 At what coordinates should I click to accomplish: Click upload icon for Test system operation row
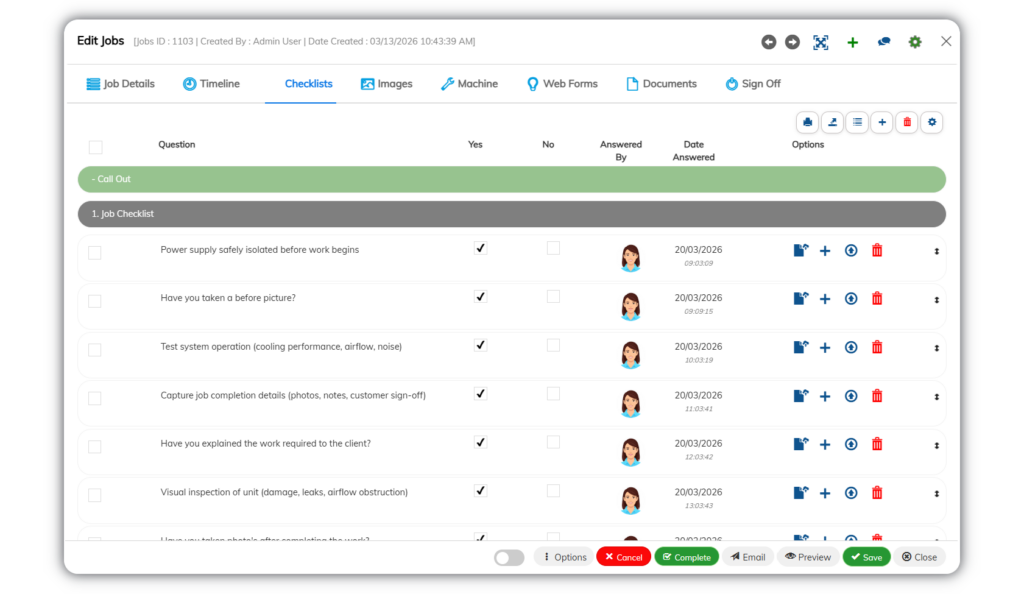851,347
